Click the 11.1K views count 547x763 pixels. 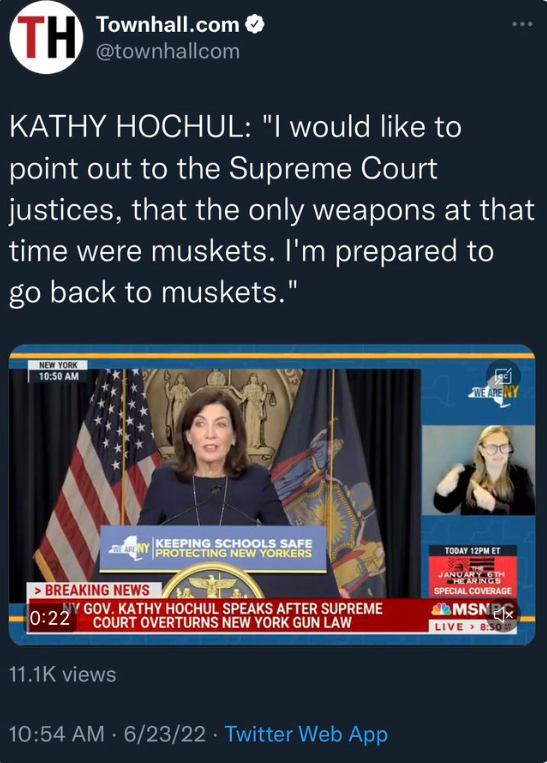(62, 674)
